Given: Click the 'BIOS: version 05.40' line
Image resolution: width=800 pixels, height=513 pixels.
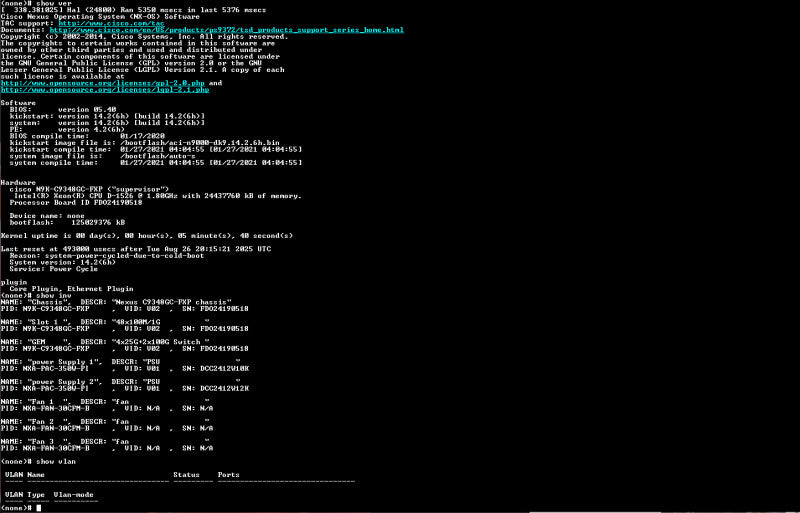Looking at the screenshot, I should pyautogui.click(x=63, y=110).
